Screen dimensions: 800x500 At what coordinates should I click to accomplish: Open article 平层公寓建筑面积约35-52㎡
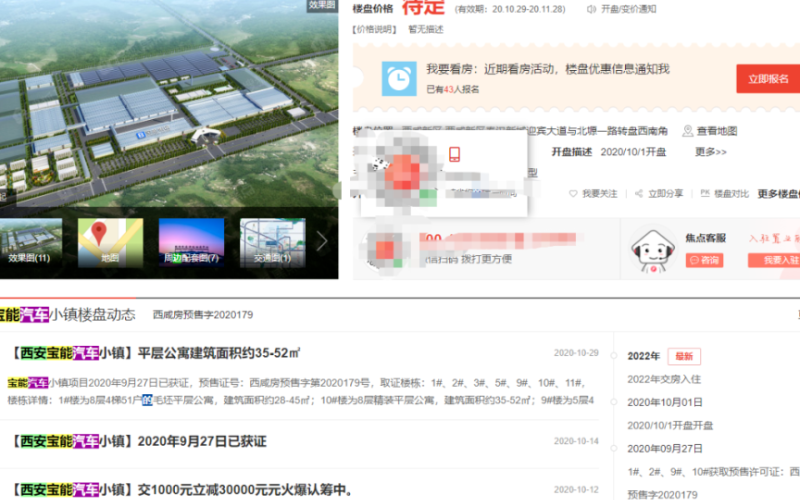pos(156,353)
